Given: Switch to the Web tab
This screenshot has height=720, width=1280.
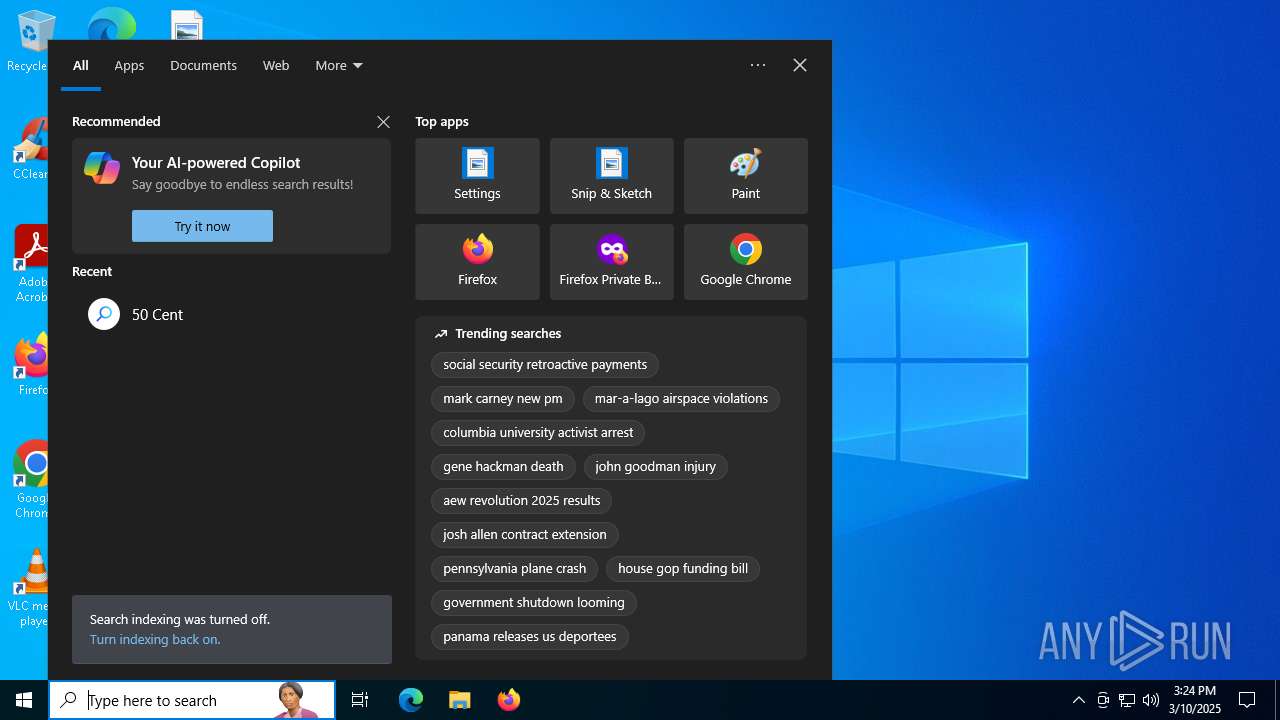Looking at the screenshot, I should (x=276, y=65).
